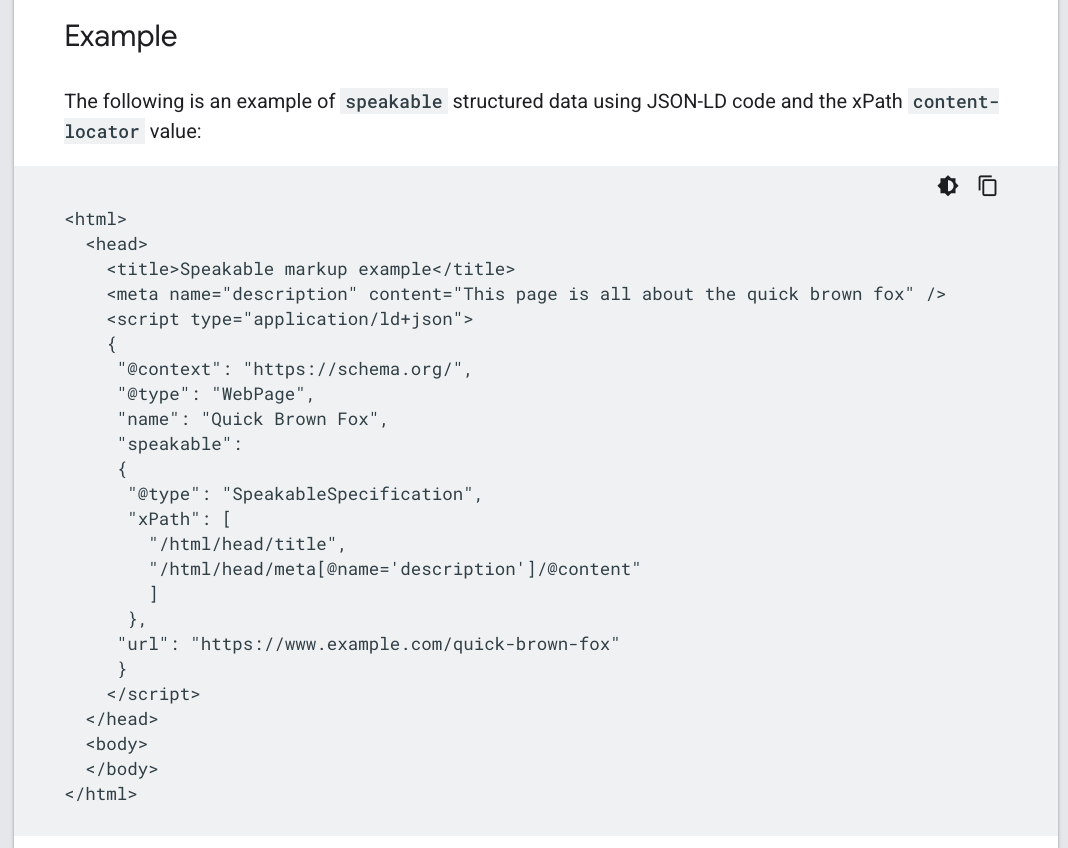The height and width of the screenshot is (848, 1068).
Task: Click the closing html tag line
Action: pyautogui.click(x=100, y=794)
